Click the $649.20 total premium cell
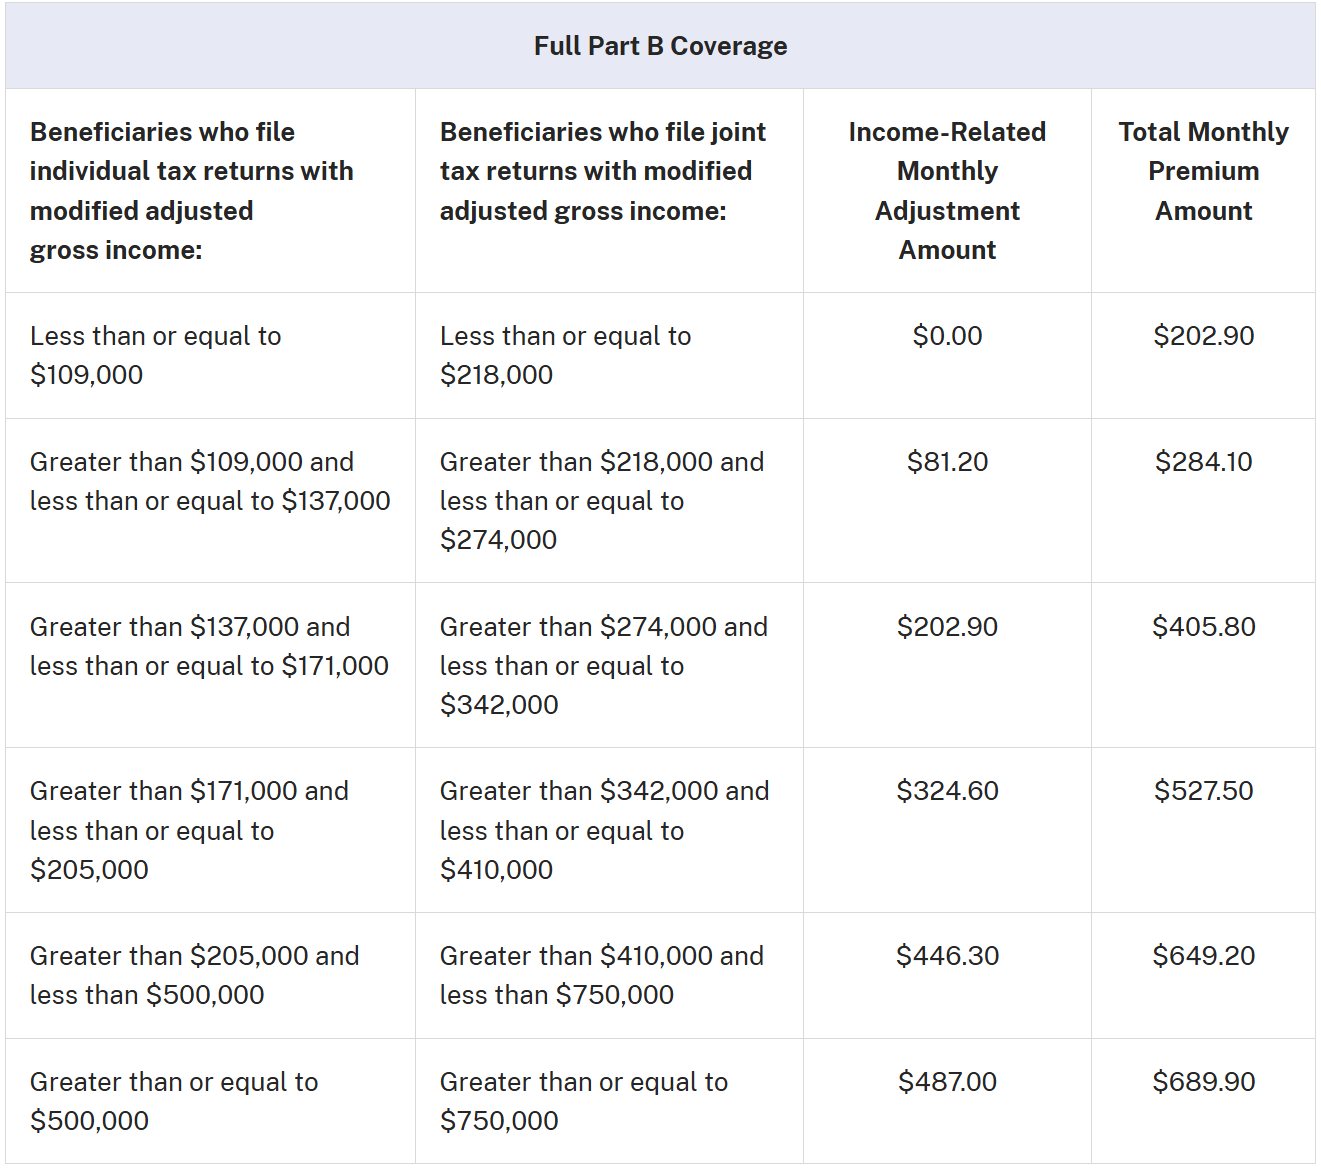 click(x=1203, y=956)
